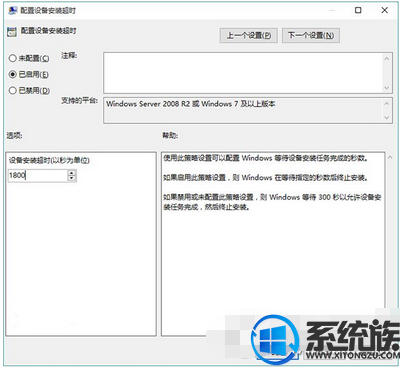Click the comment box scroll up arrow
This screenshot has width=400, height=368.
[x=387, y=59]
